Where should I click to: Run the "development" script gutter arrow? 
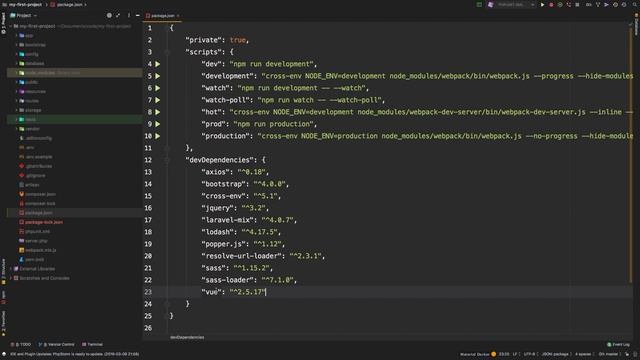[x=158, y=76]
